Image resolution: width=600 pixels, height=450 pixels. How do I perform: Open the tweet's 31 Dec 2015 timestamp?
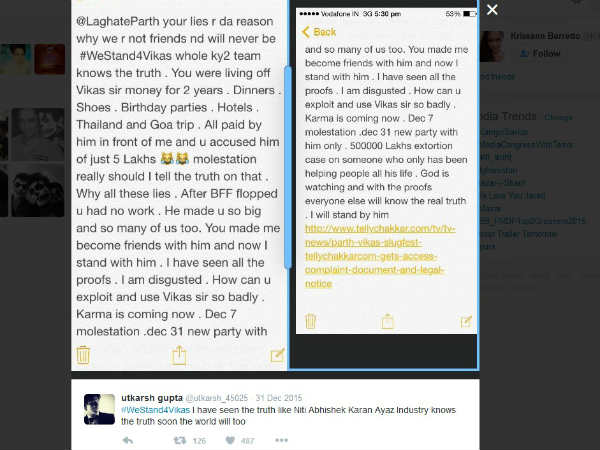point(279,398)
